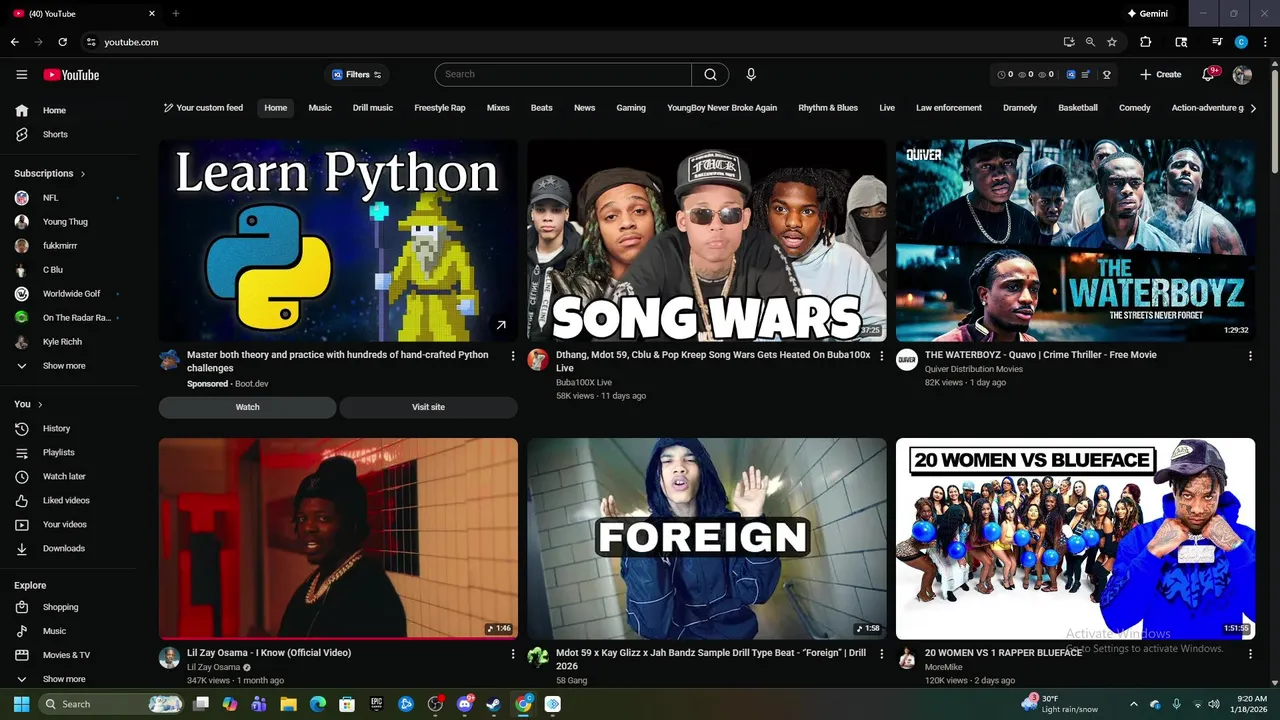Select the Drill music chip
The image size is (1280, 720).
tap(373, 108)
